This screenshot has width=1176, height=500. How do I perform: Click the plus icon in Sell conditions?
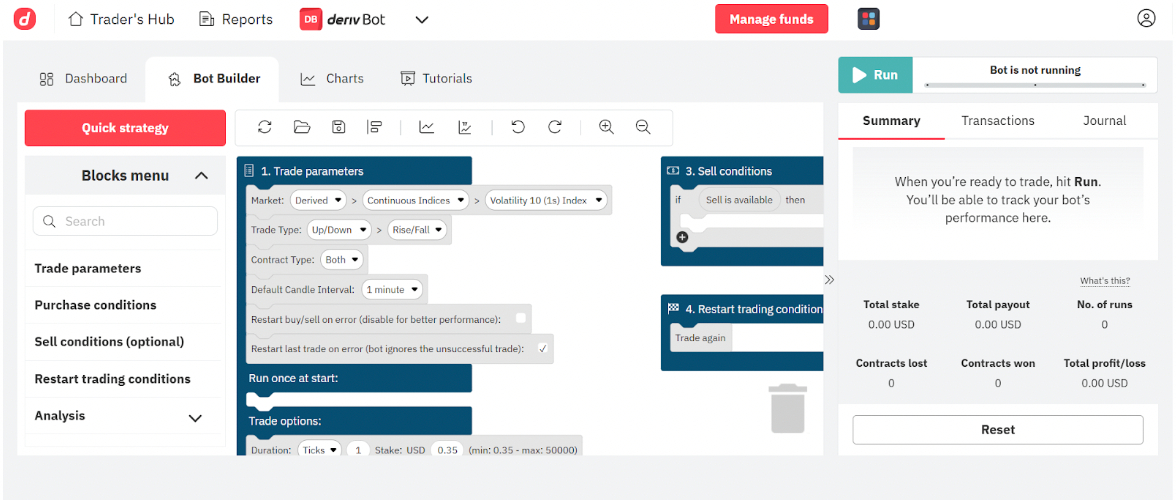(682, 238)
